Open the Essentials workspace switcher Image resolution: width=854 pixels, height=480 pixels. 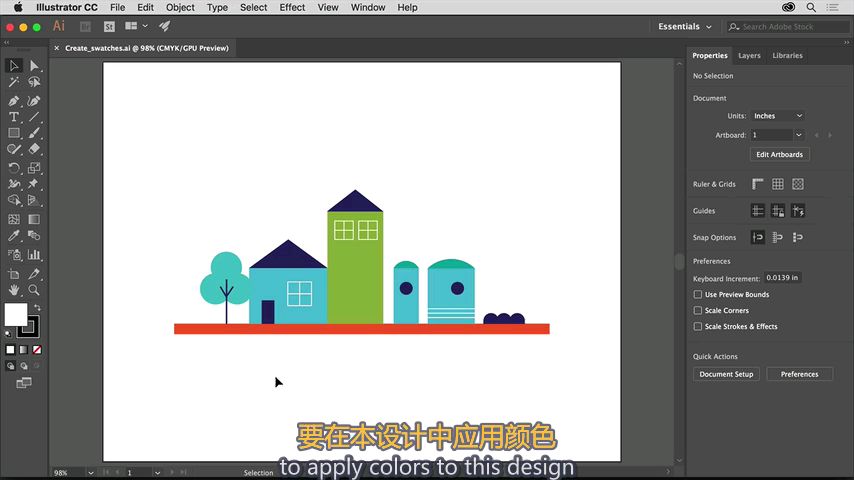coord(685,27)
